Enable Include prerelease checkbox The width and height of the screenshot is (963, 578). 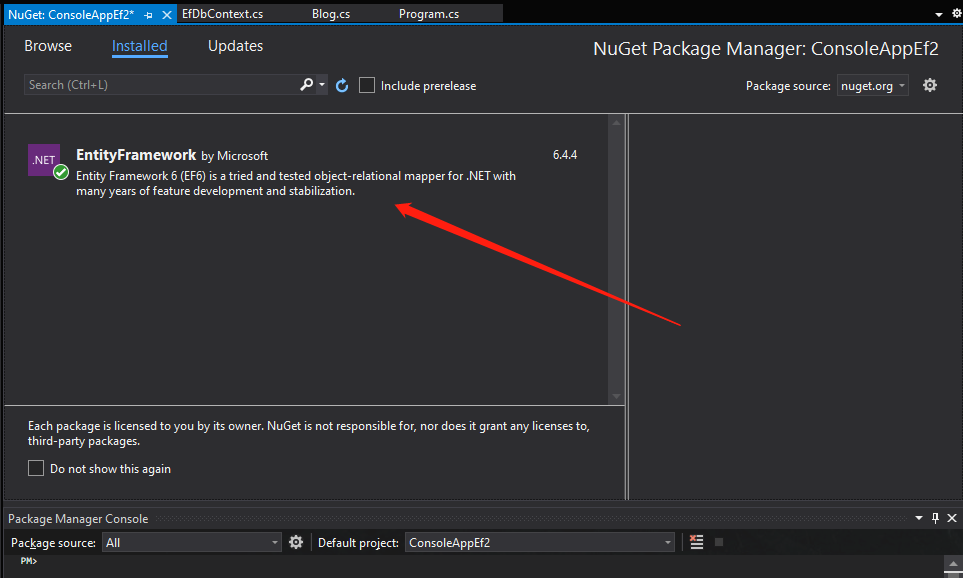pos(367,85)
